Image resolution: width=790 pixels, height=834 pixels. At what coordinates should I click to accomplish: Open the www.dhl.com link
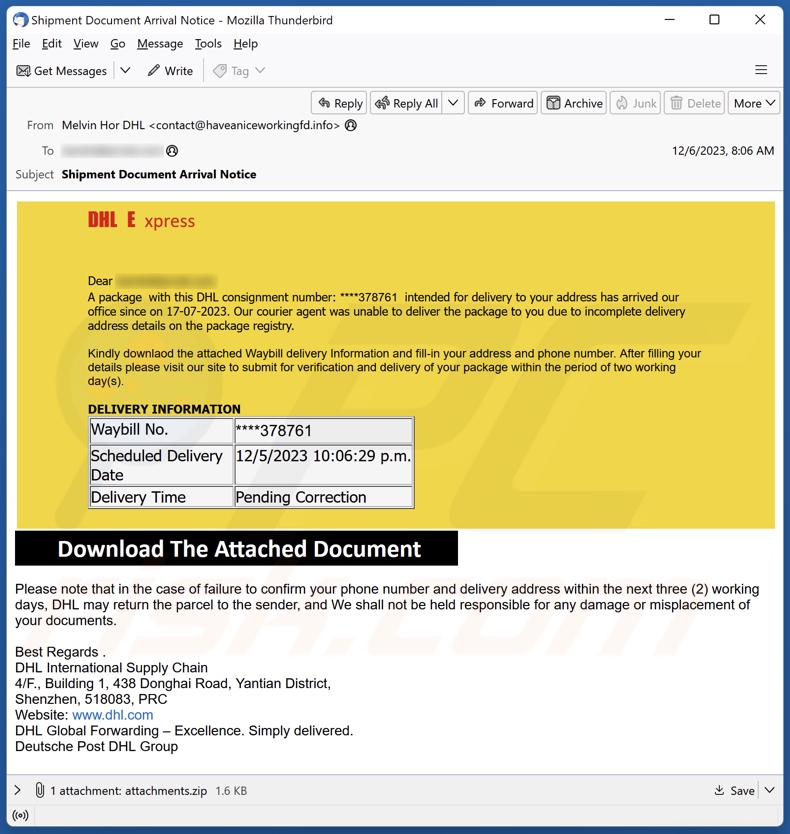(x=113, y=715)
